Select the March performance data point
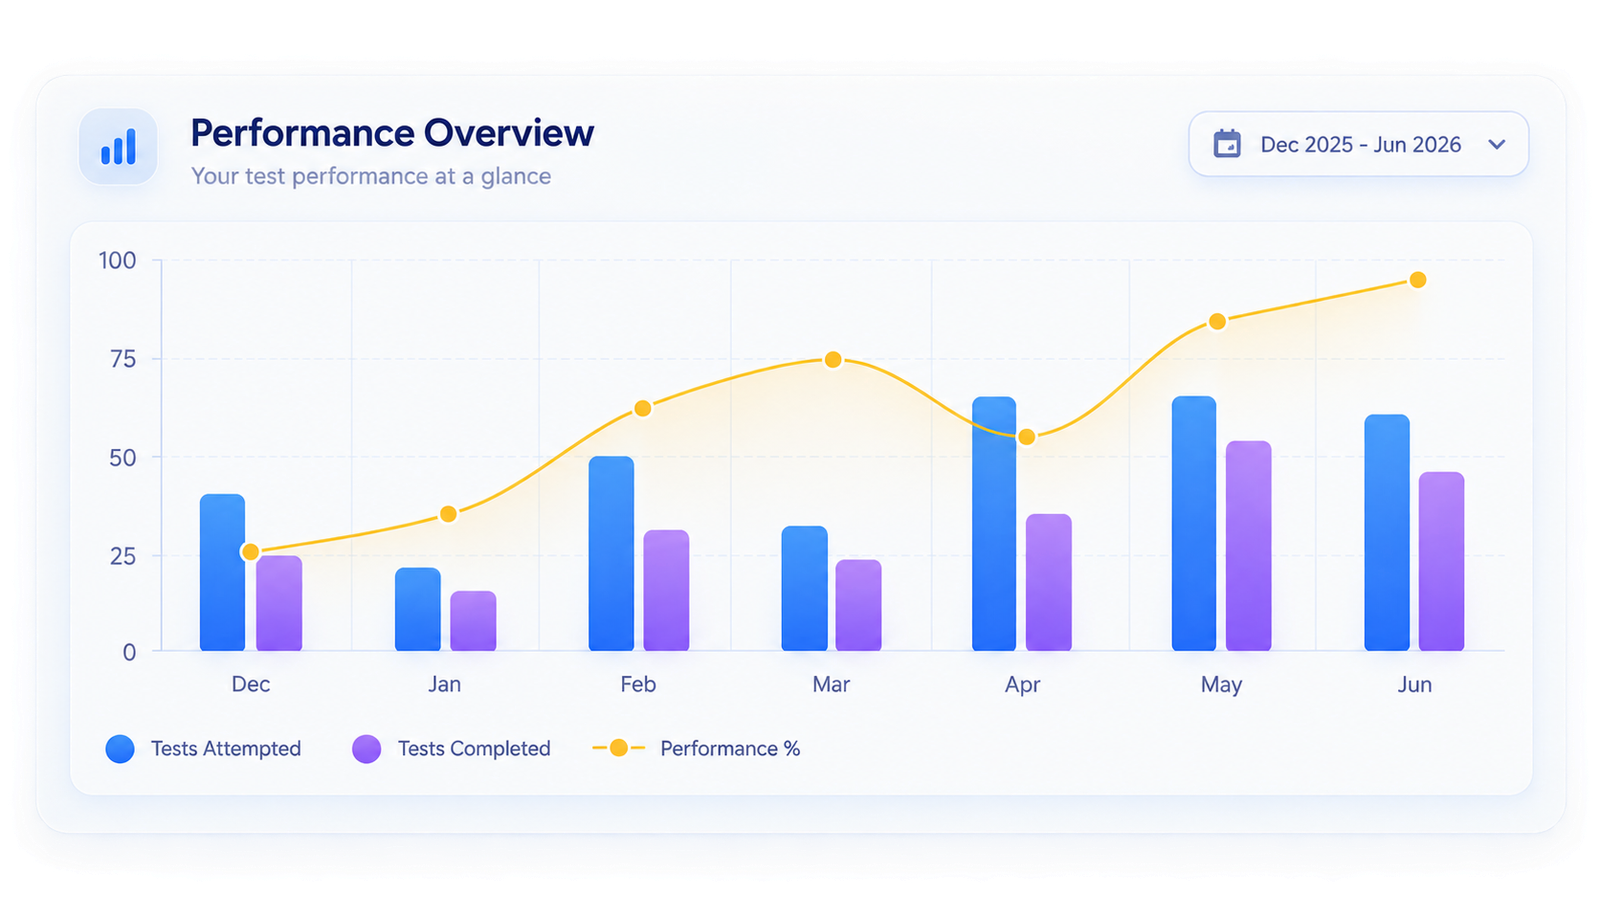 (x=833, y=360)
